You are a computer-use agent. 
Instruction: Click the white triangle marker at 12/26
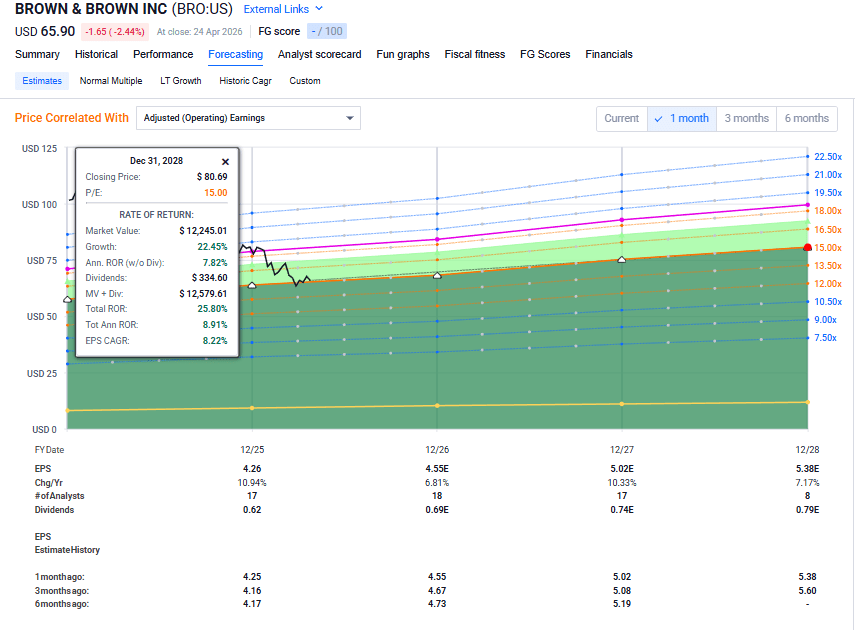click(437, 275)
